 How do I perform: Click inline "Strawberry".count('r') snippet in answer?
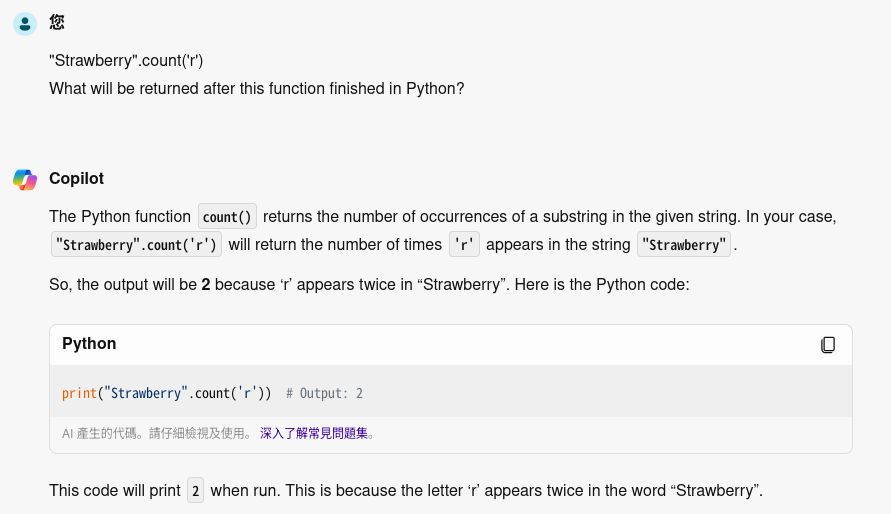137,245
